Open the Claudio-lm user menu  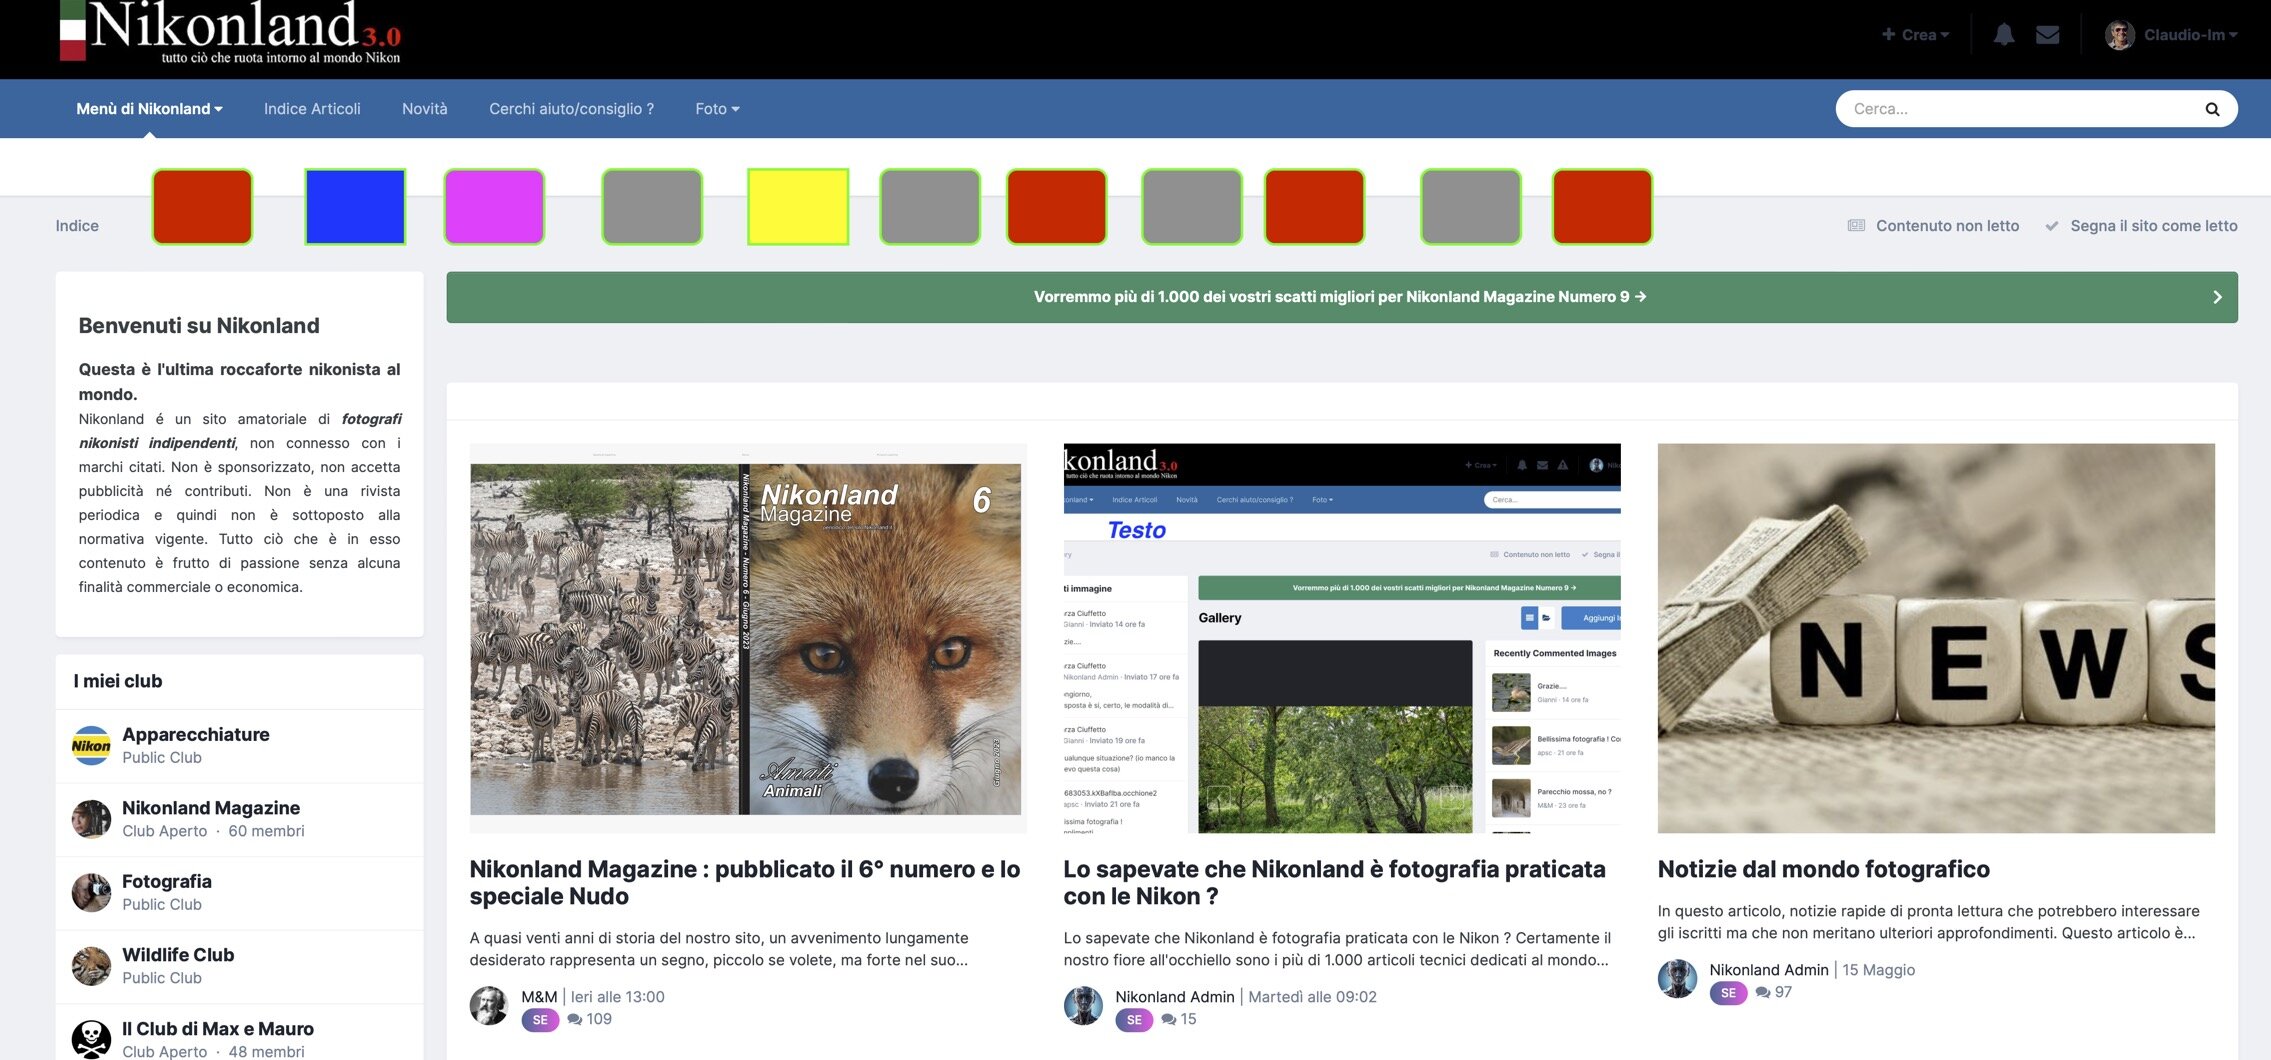[2190, 35]
